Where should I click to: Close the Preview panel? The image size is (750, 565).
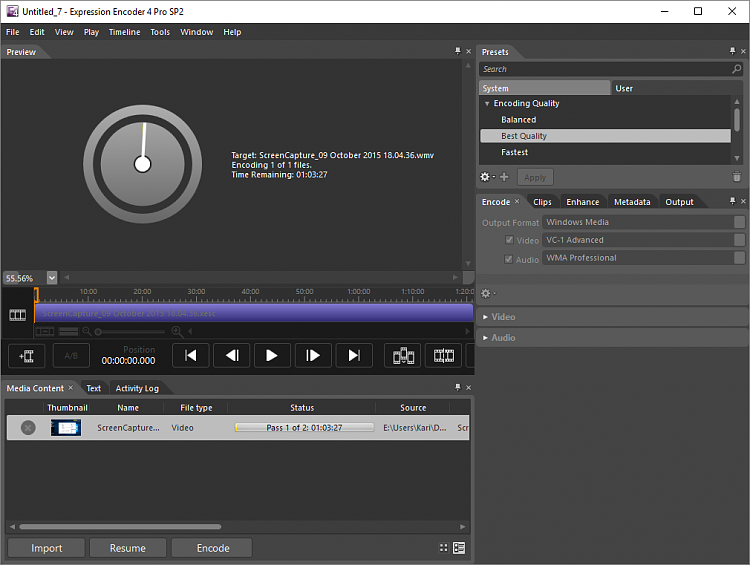coord(468,51)
